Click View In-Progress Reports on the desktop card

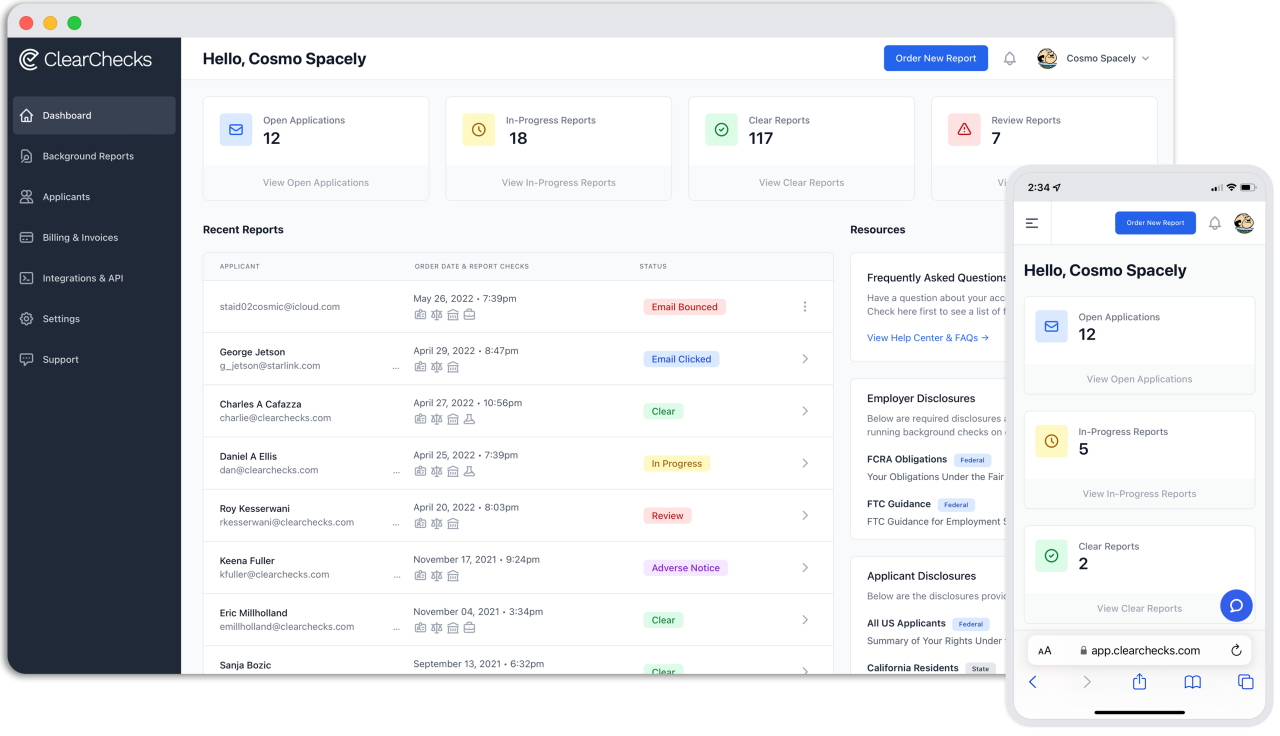558,183
